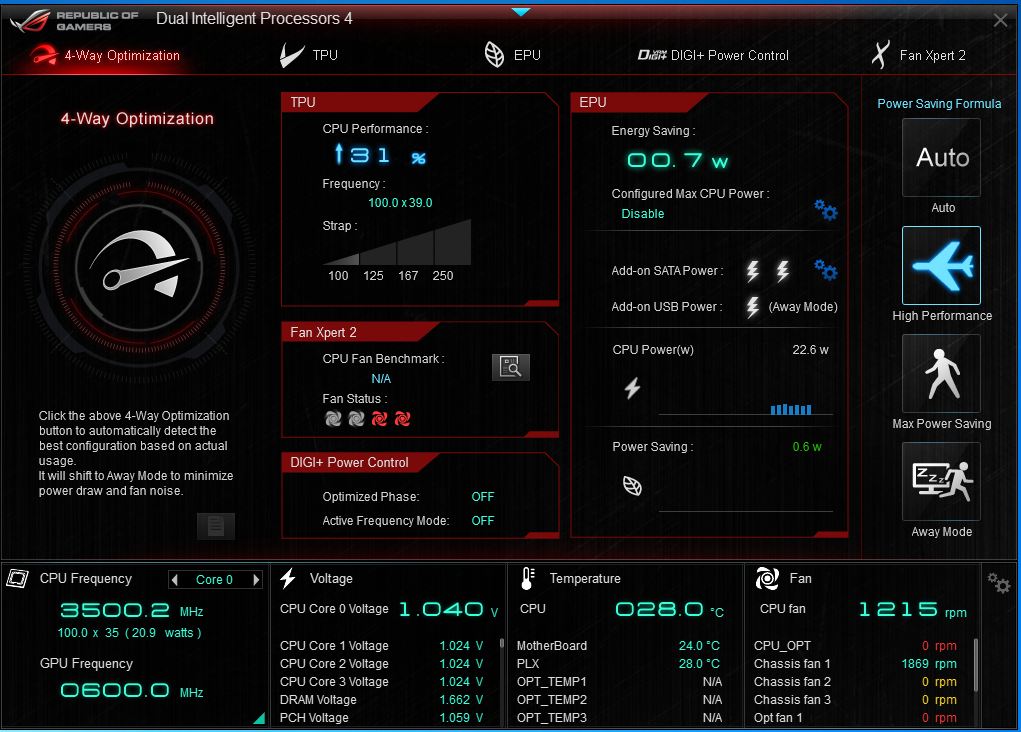Click CPU_OPT fan row
Screen dimensions: 1021x732
click(x=856, y=646)
